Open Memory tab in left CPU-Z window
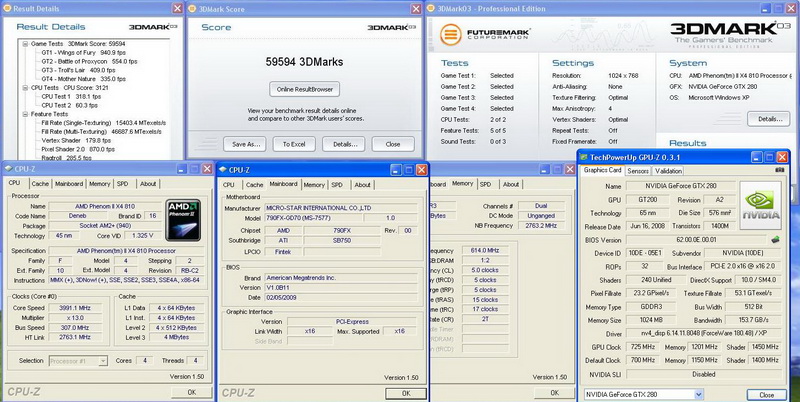Image resolution: width=800 pixels, height=402 pixels. pyautogui.click(x=99, y=184)
